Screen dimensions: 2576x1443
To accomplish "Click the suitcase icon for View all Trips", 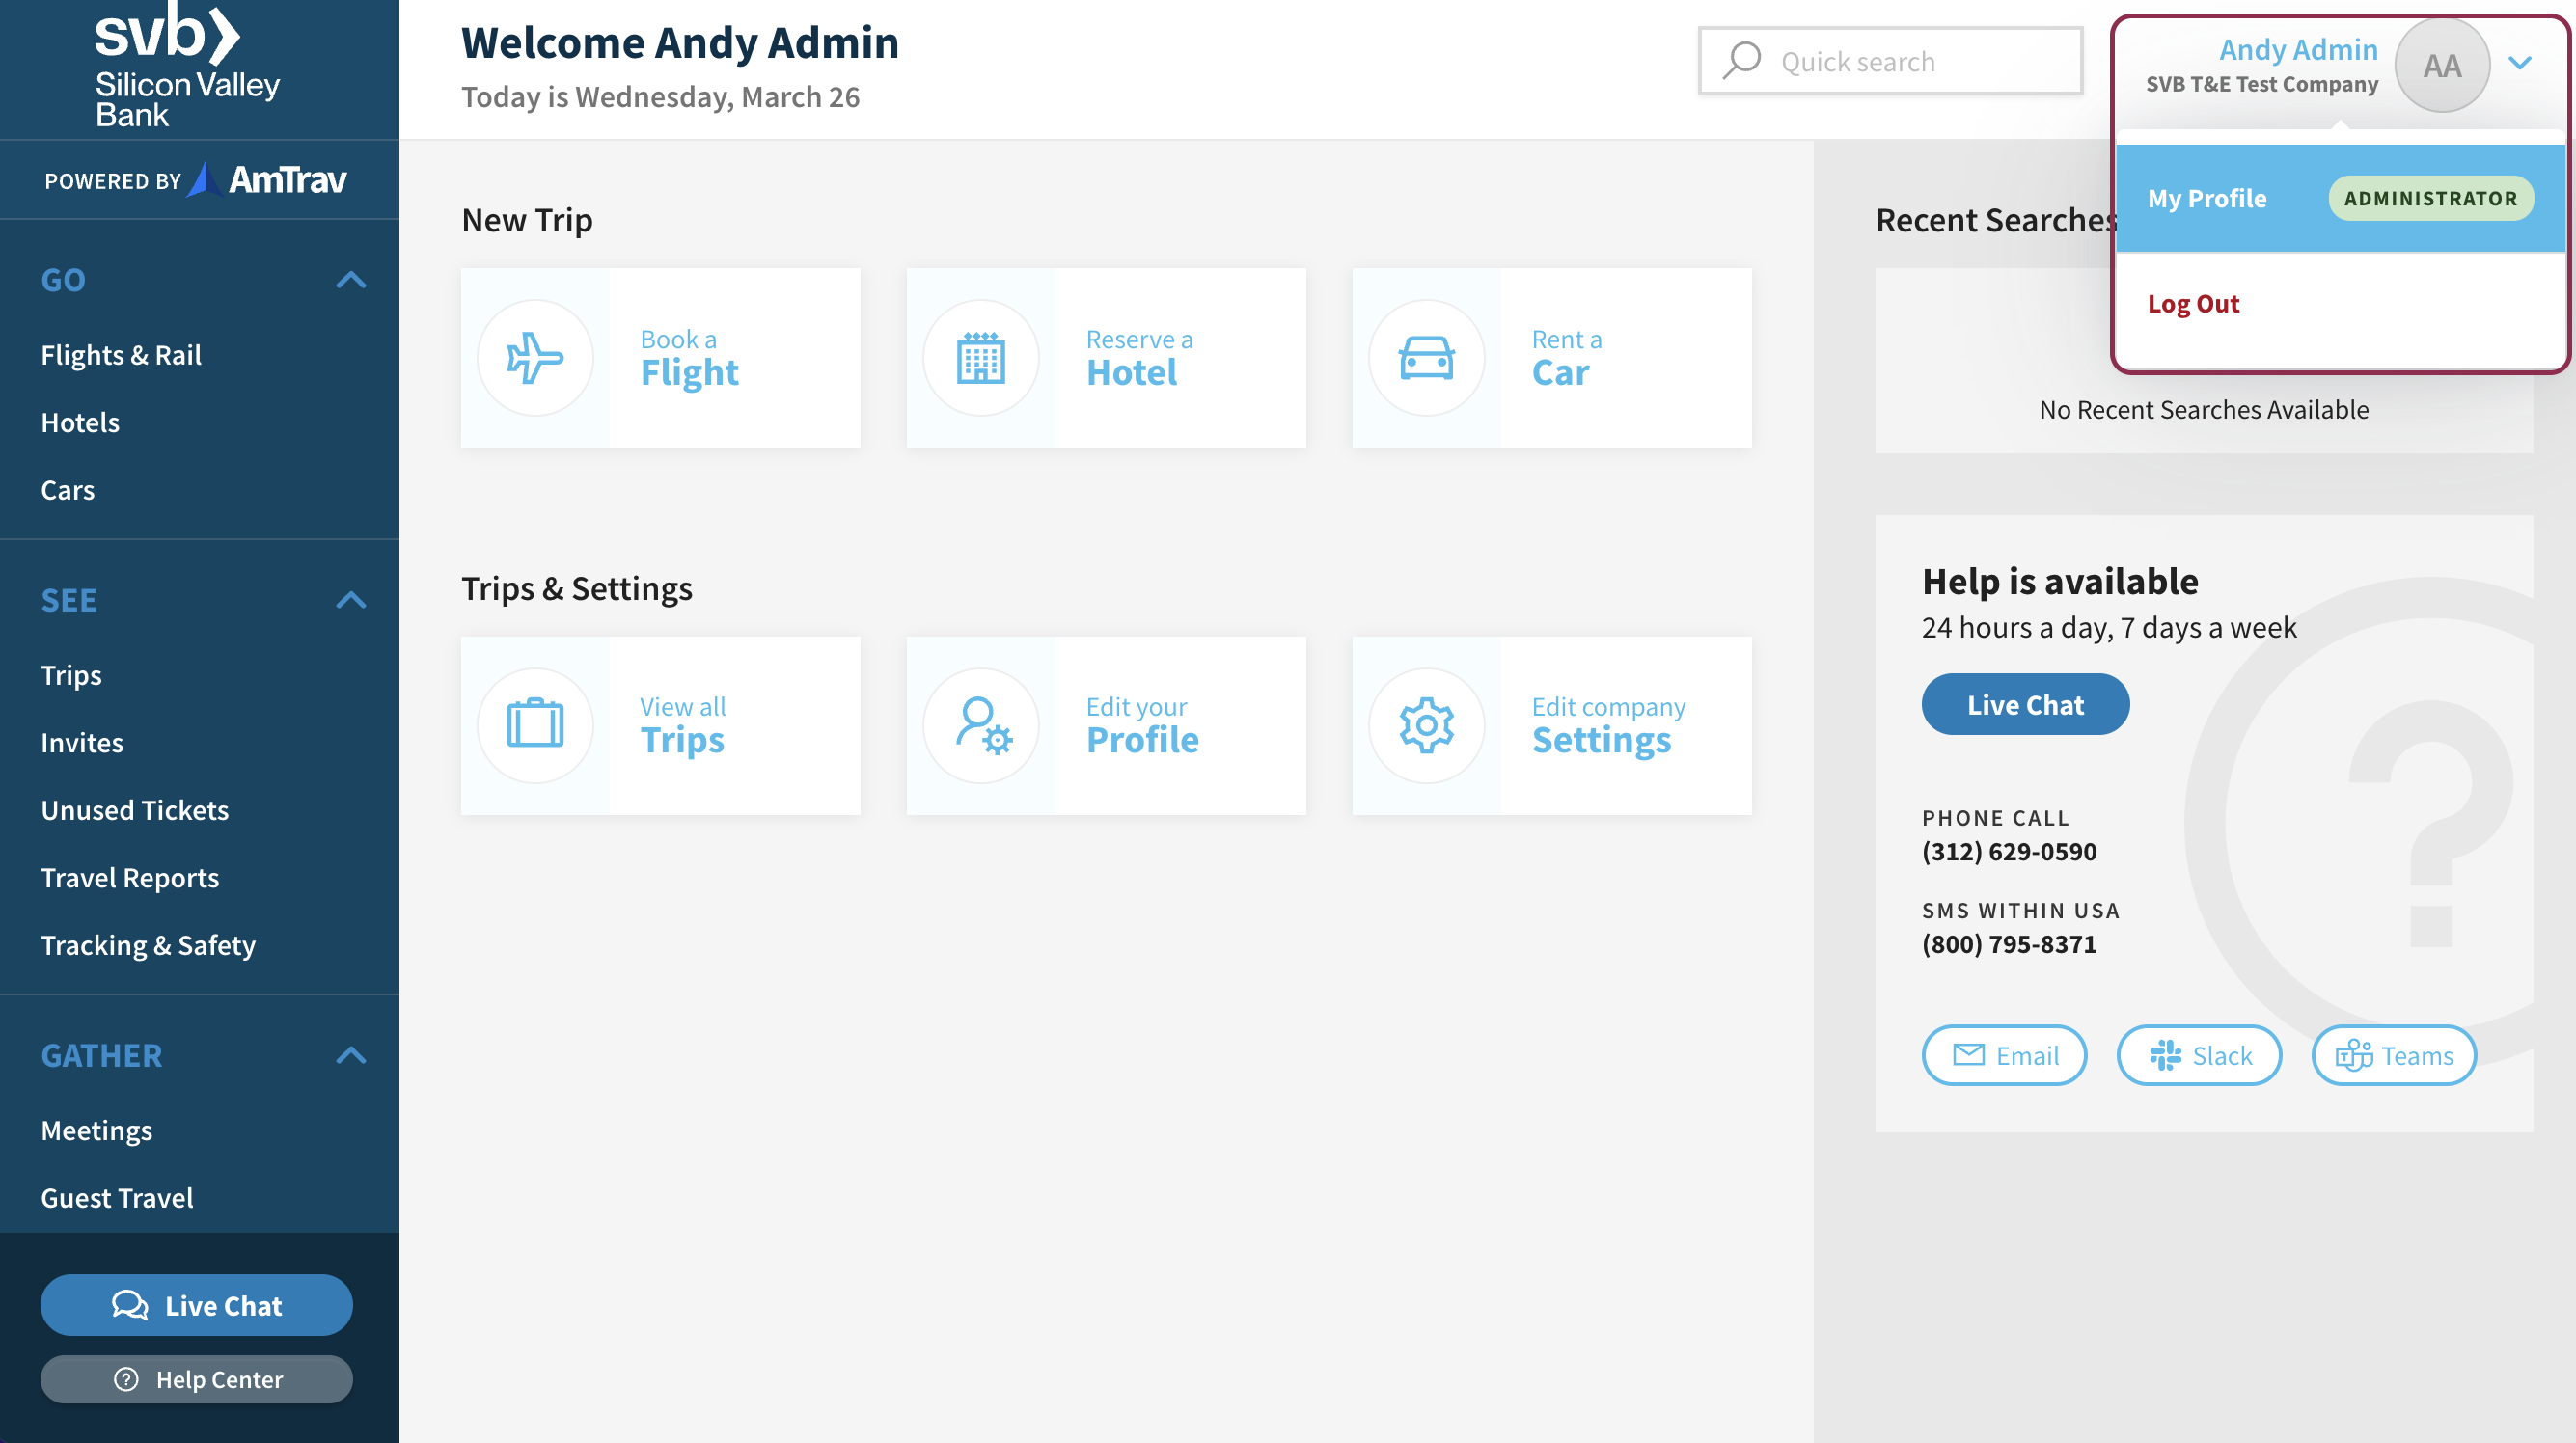I will coord(535,725).
